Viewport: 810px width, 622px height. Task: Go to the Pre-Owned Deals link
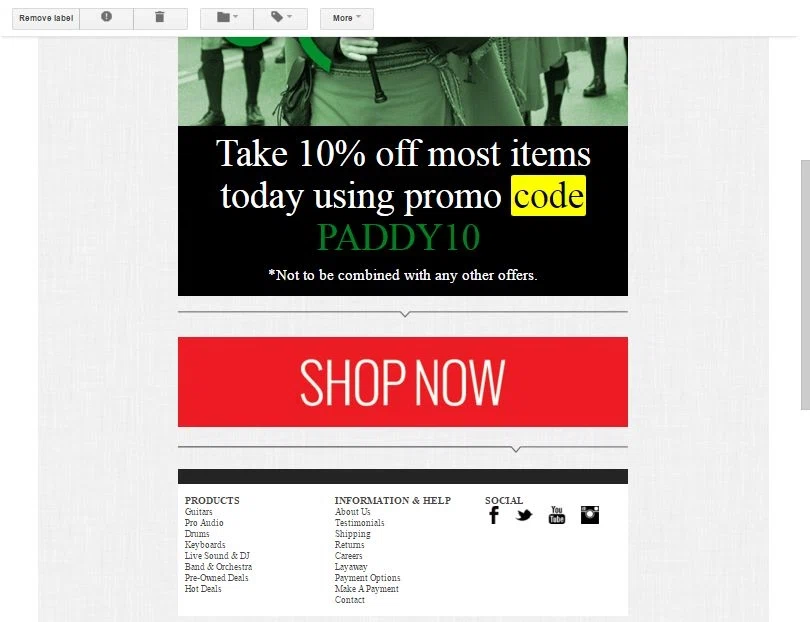[216, 578]
